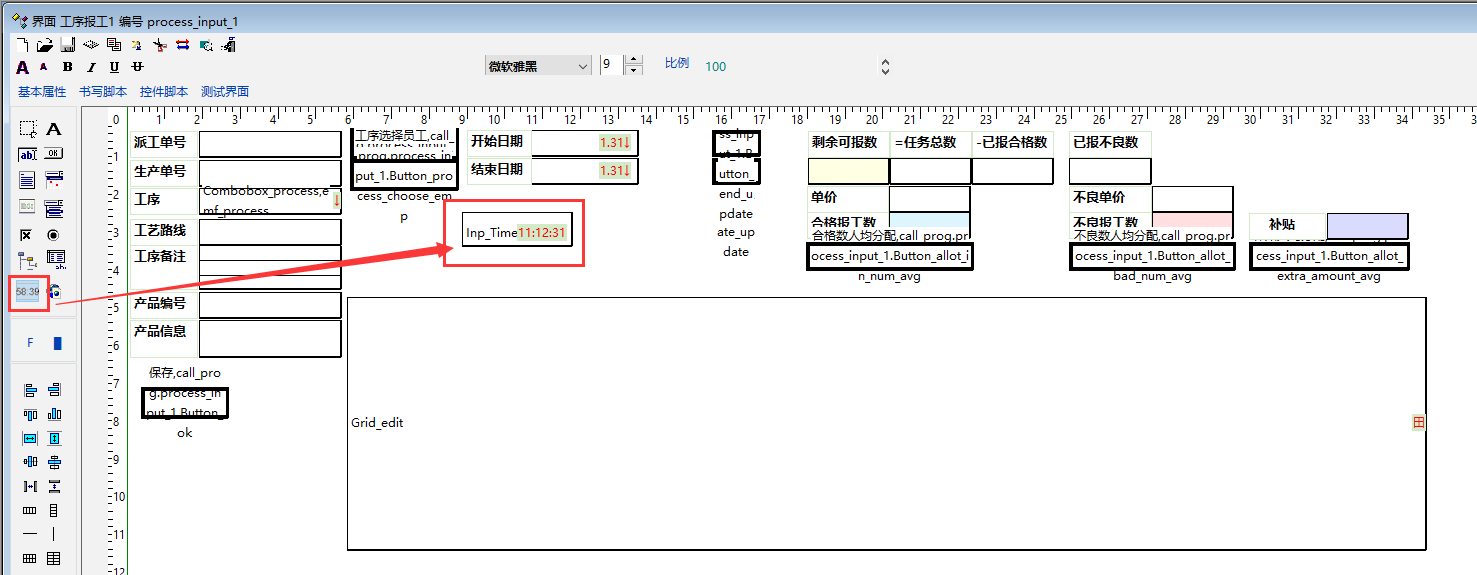
Task: Click the Open folder icon in toolbar
Action: (x=44, y=45)
